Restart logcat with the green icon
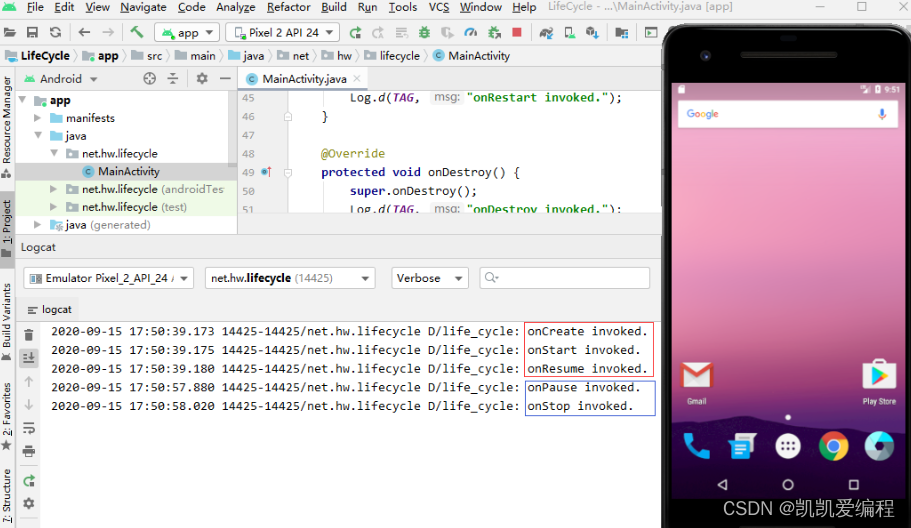Image resolution: width=911 pixels, height=528 pixels. click(x=29, y=481)
